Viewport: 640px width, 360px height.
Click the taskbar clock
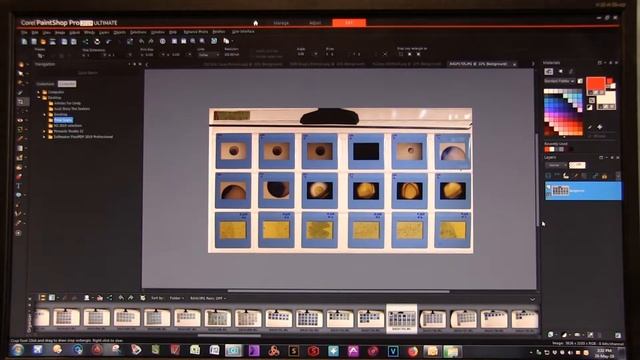point(604,353)
